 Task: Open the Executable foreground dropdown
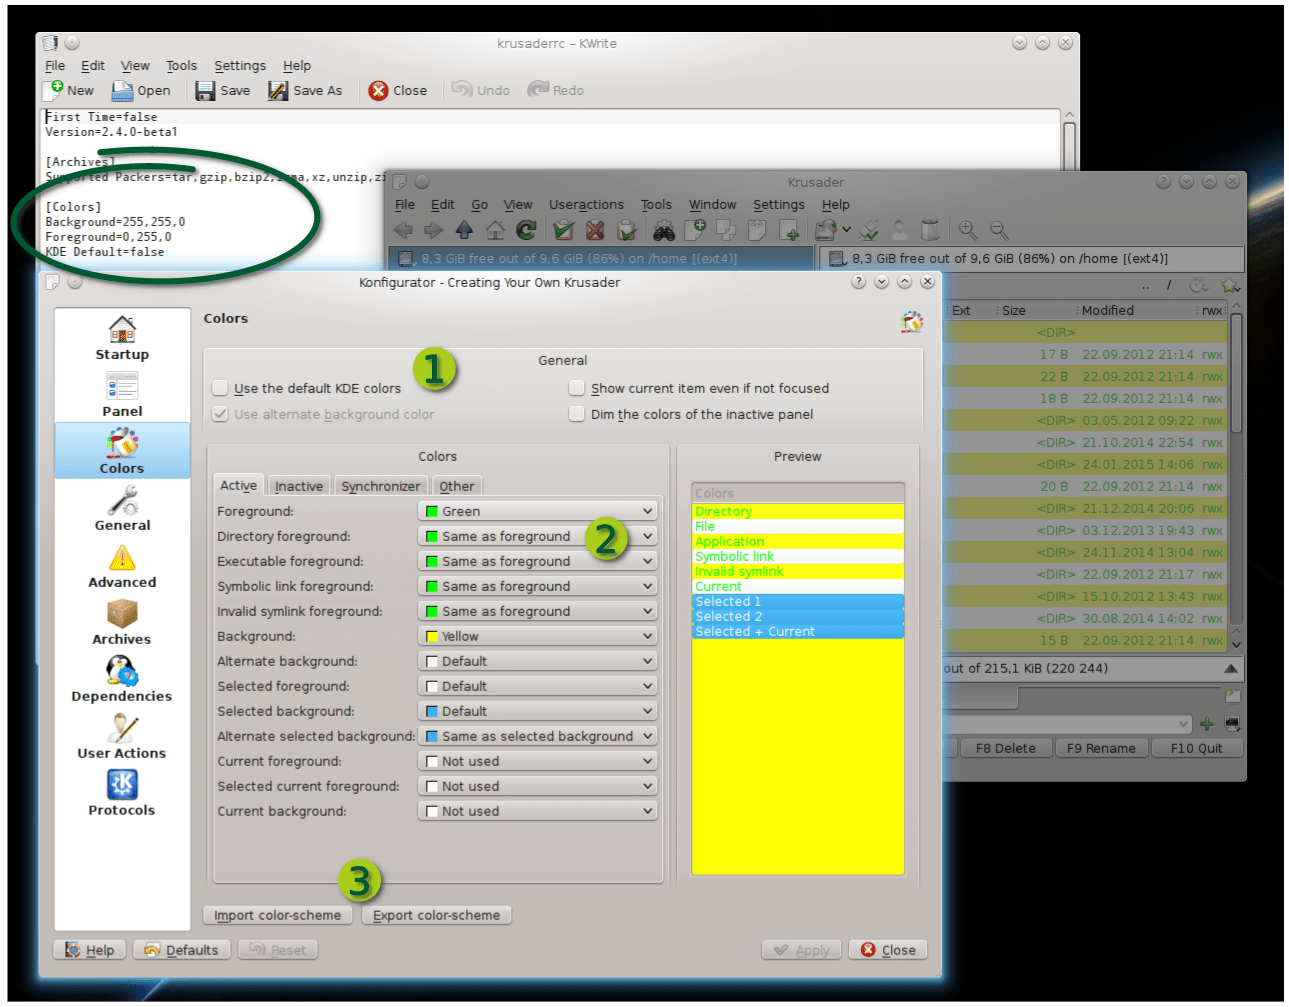538,561
